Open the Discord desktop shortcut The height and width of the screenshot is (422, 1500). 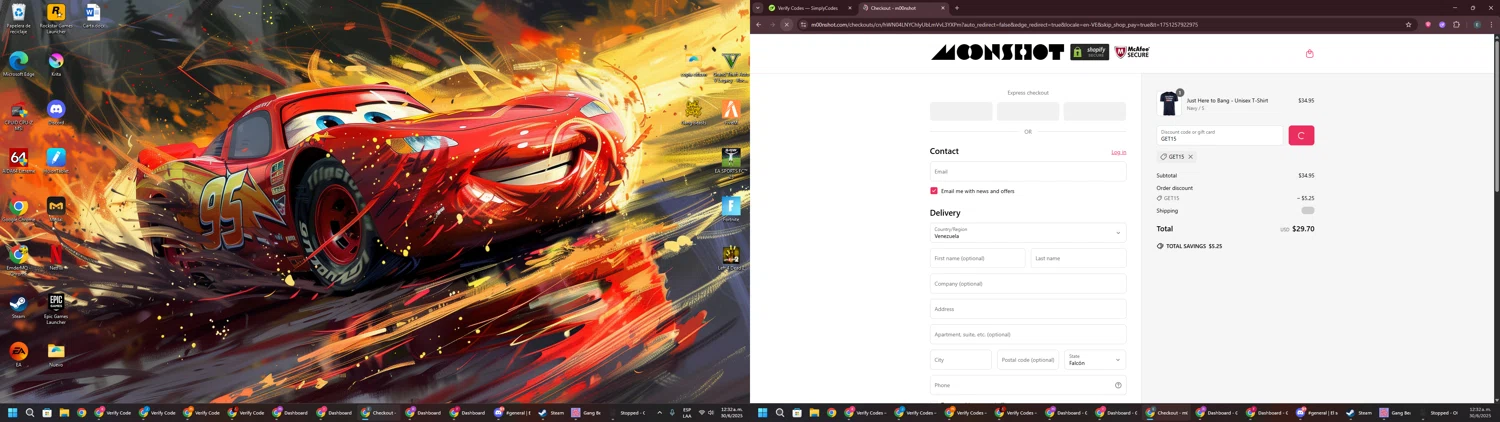coord(56,112)
